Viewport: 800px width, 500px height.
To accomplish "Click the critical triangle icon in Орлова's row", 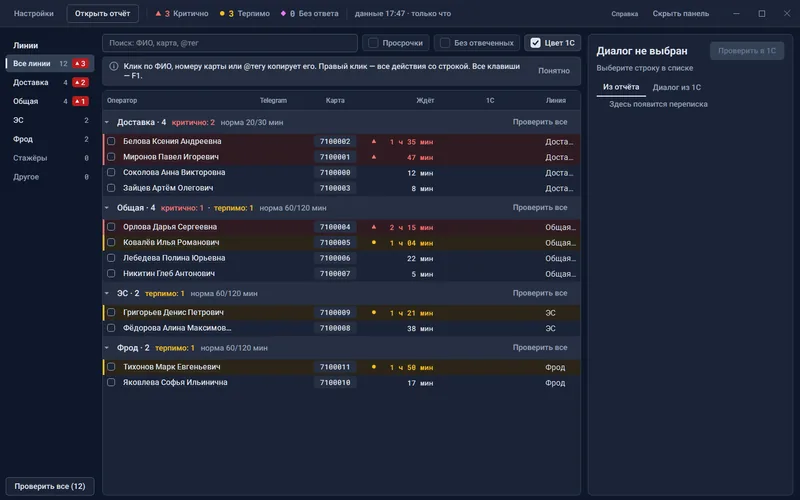I will (x=373, y=227).
